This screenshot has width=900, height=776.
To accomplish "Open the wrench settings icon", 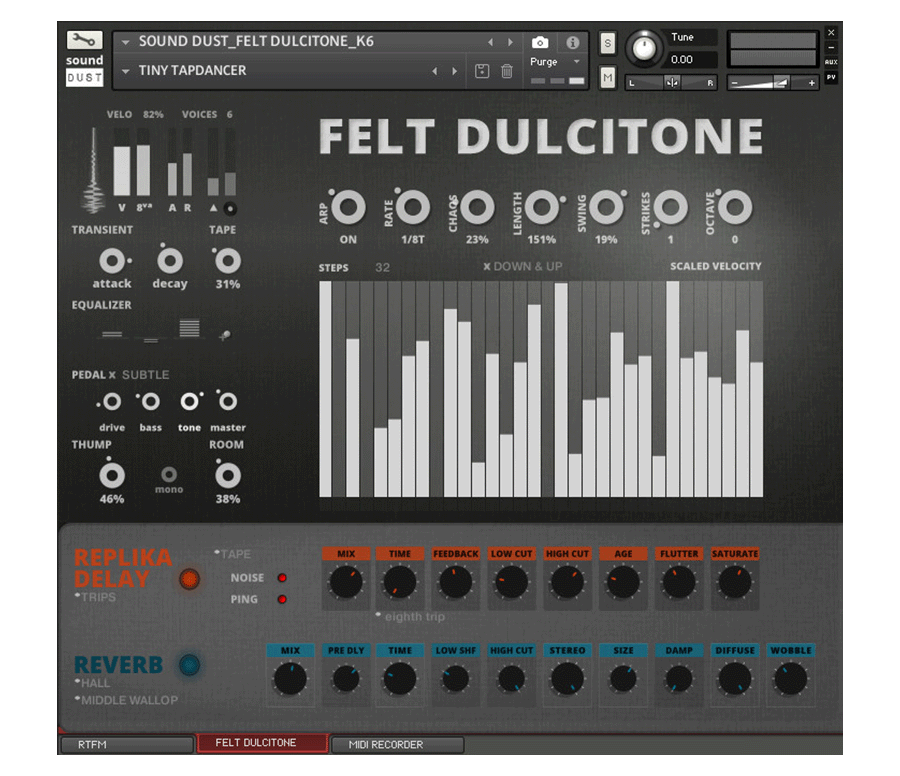I will click(x=84, y=40).
